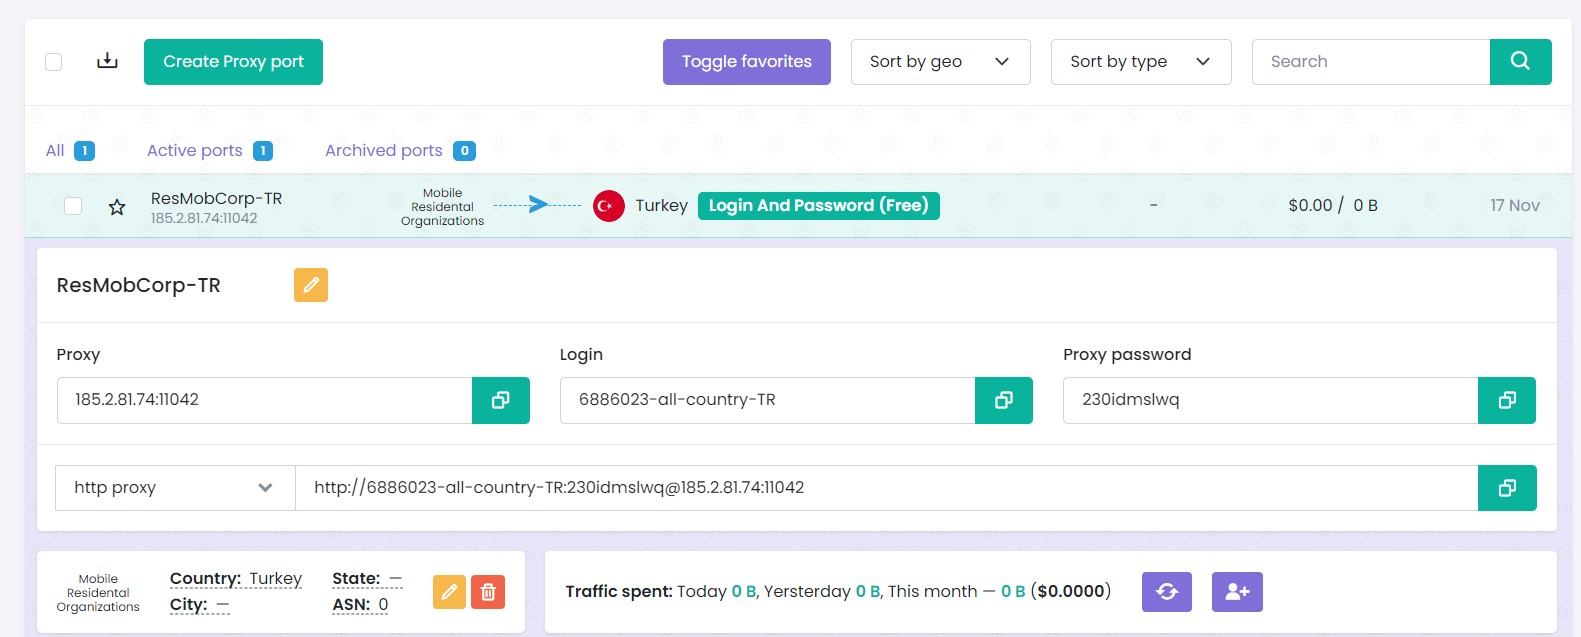Focus the Search input field
Image resolution: width=1581 pixels, height=637 pixels.
[x=1371, y=62]
